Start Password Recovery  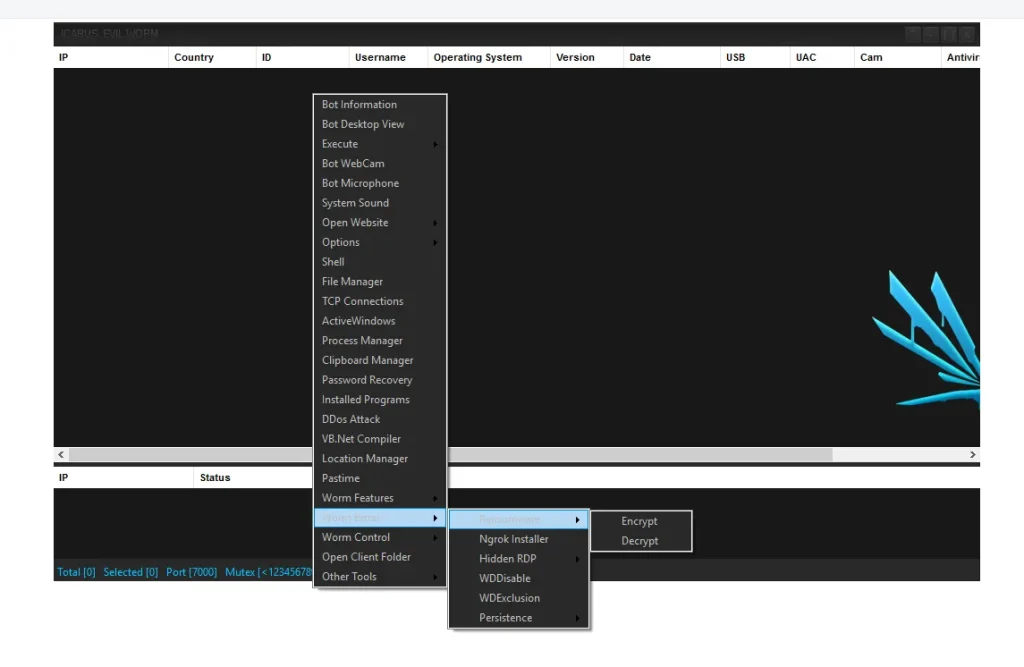click(x=366, y=379)
